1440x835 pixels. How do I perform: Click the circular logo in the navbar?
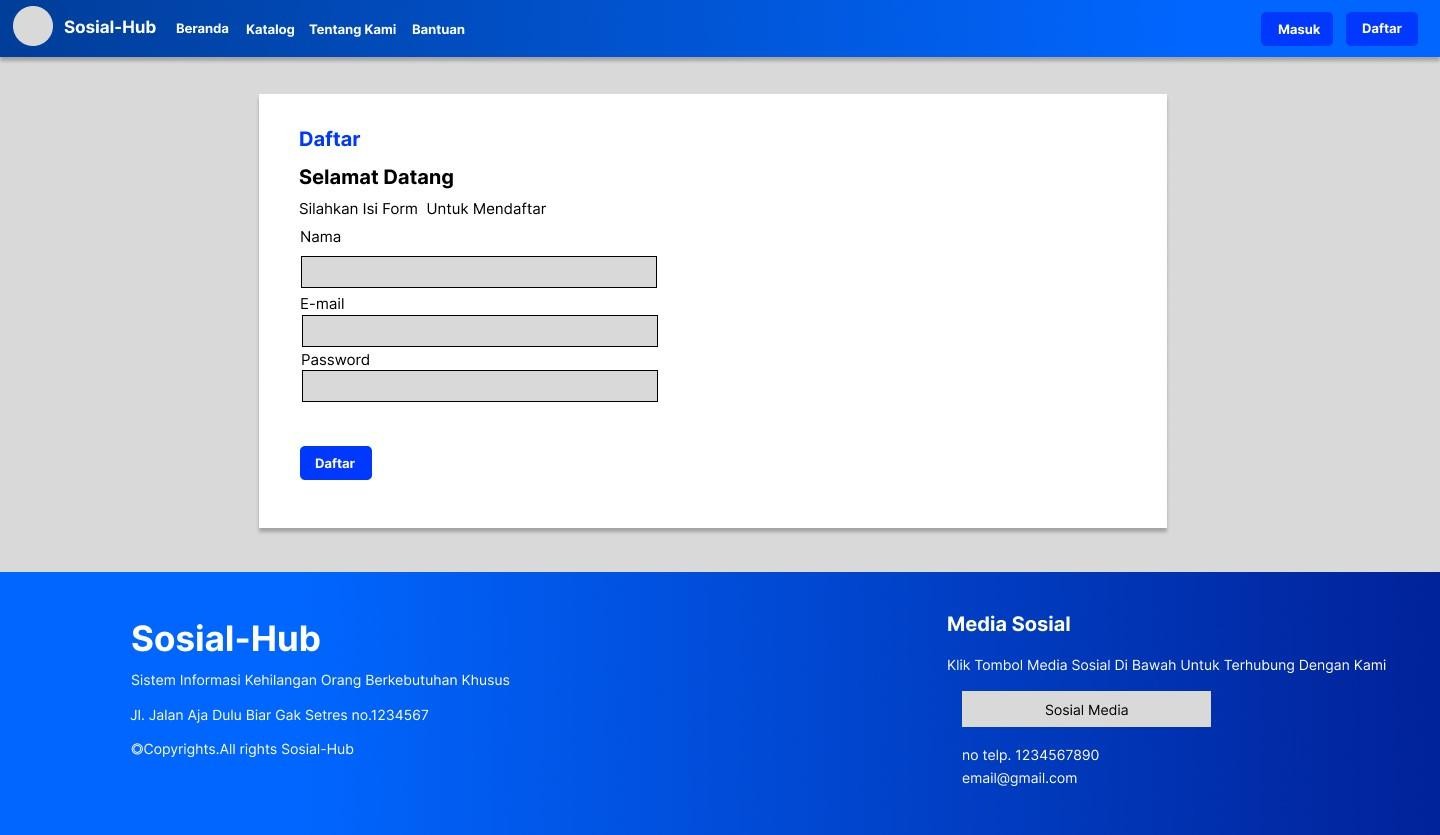32,26
